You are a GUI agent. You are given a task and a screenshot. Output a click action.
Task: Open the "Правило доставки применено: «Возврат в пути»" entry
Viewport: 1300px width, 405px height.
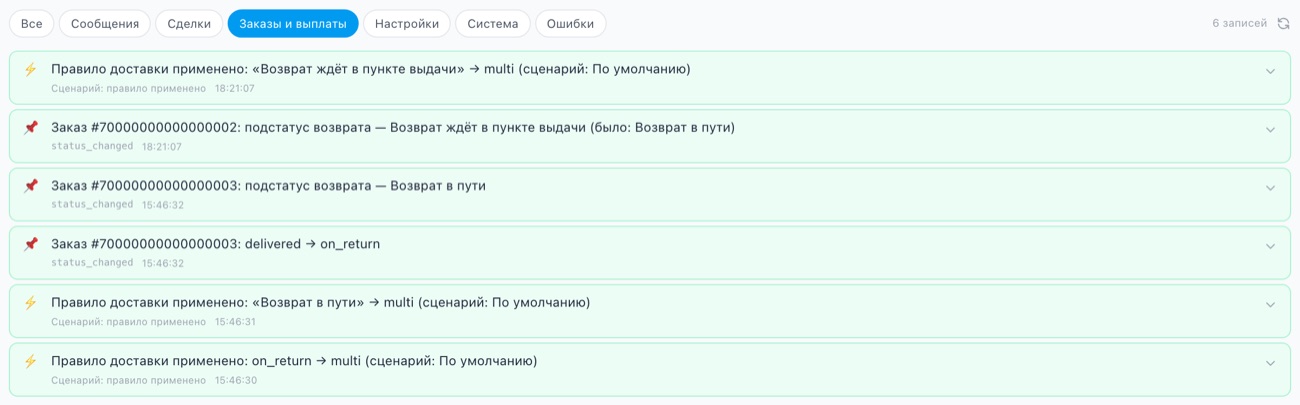point(650,311)
